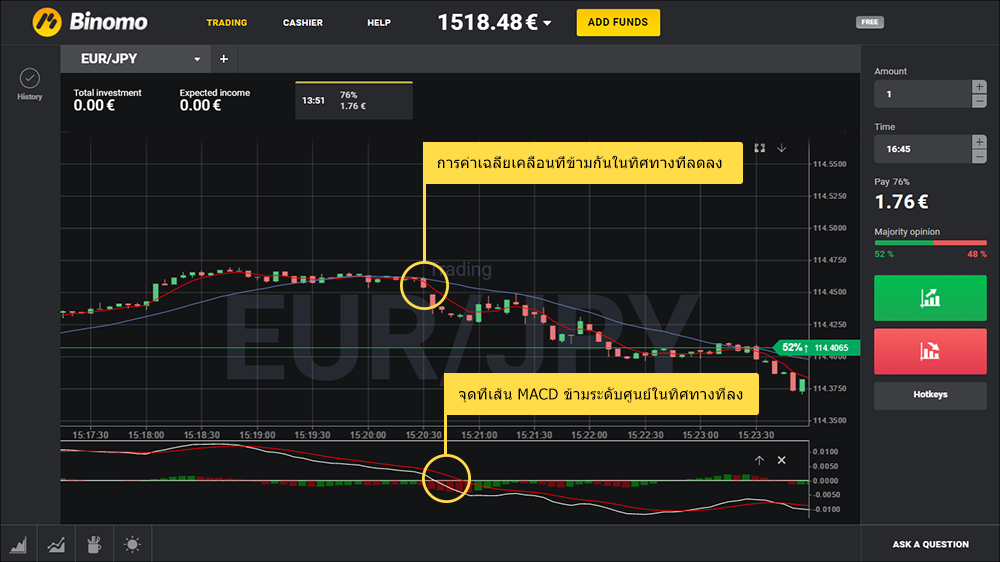Increase Amount with plus button
The width and height of the screenshot is (1000, 562).
pyautogui.click(x=979, y=87)
